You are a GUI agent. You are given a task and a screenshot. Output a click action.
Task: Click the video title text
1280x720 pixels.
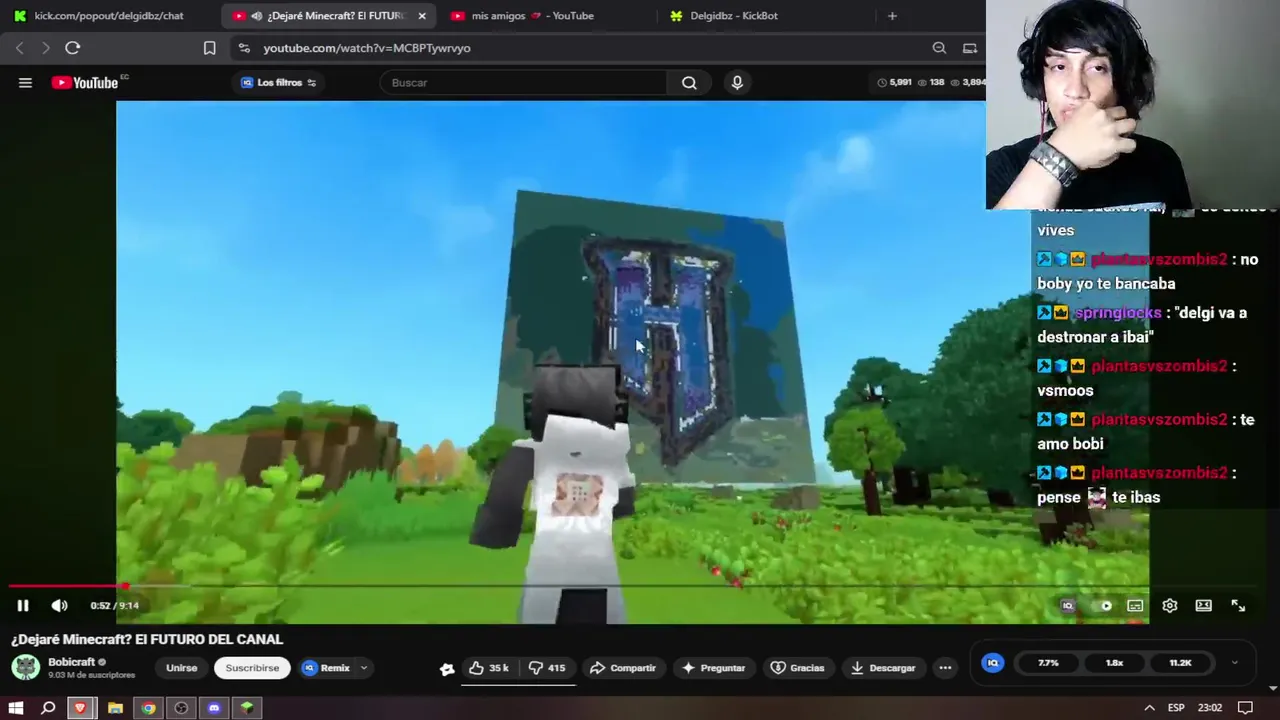pyautogui.click(x=147, y=639)
